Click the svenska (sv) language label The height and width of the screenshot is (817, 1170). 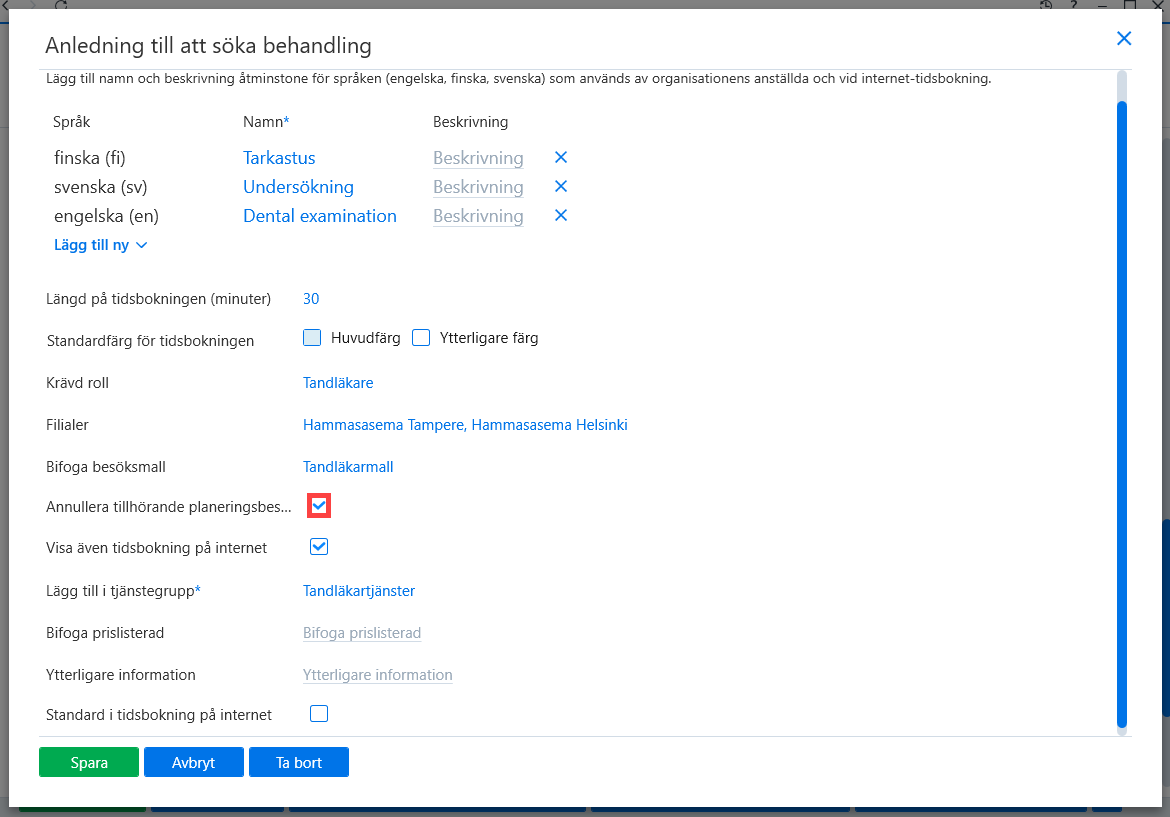(101, 187)
